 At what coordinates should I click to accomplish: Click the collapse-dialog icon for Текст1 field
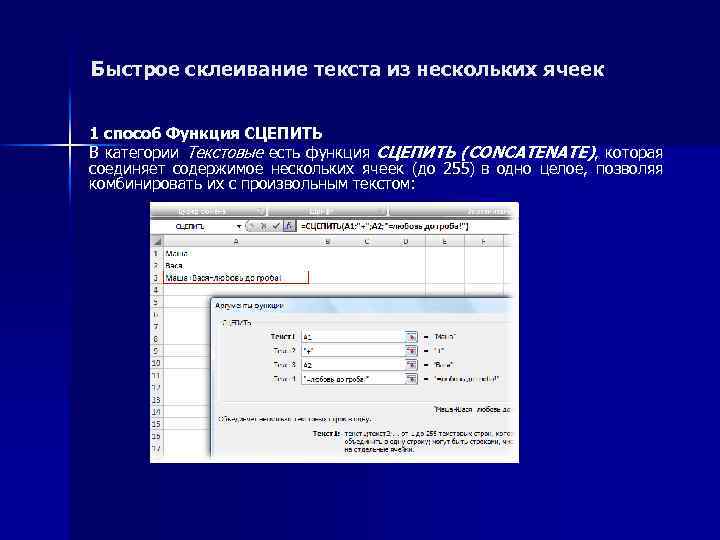point(411,337)
